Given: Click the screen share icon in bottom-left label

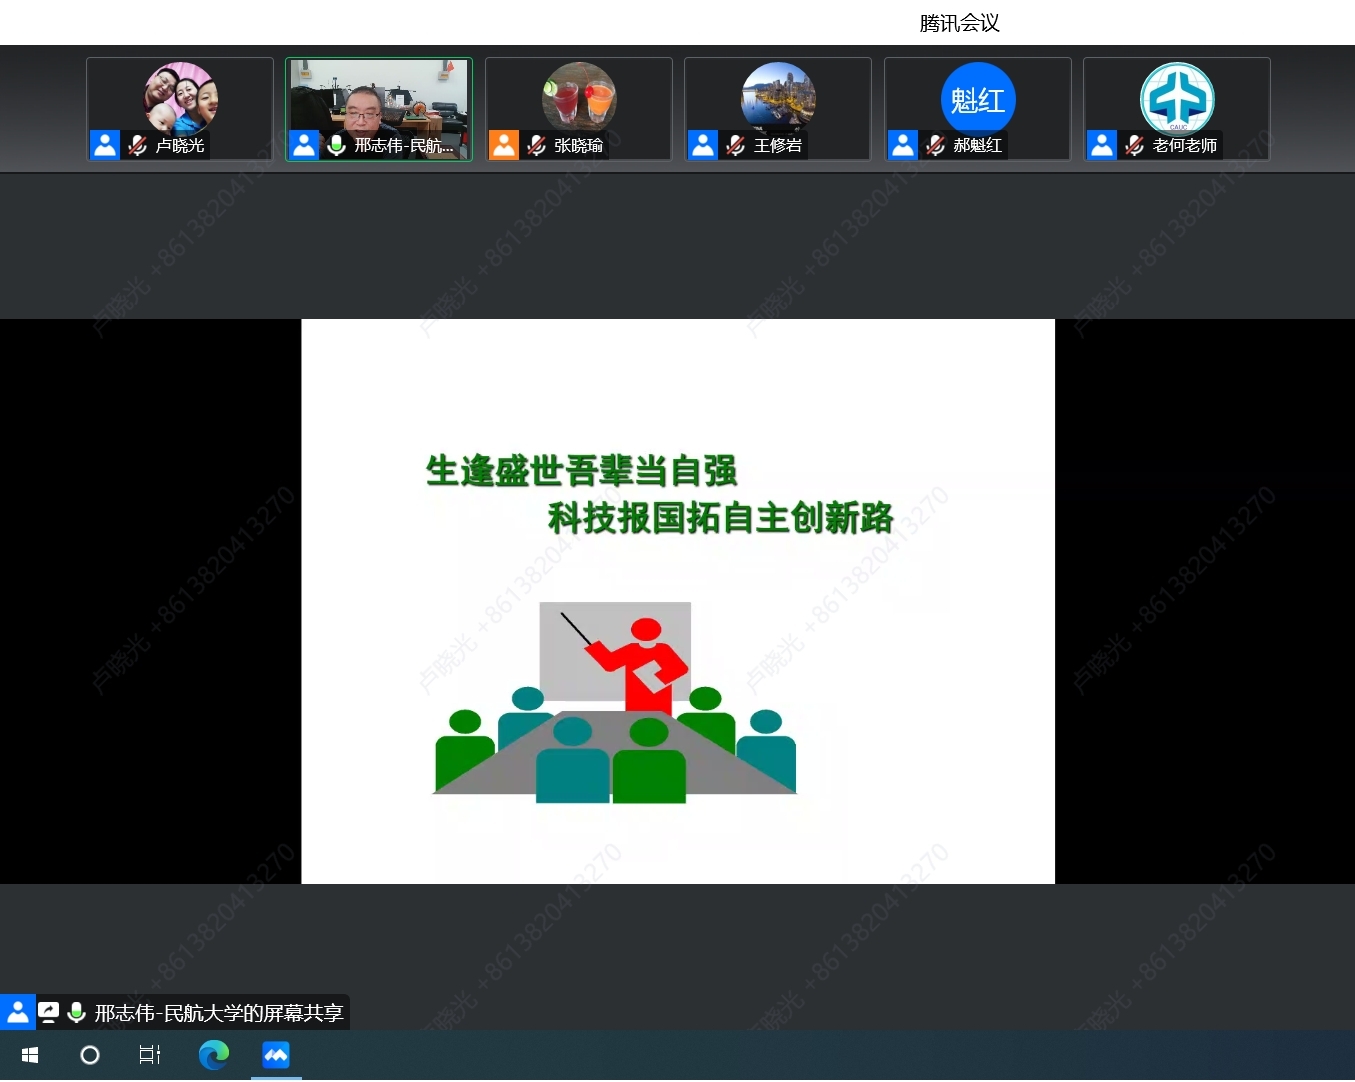Looking at the screenshot, I should click(48, 1012).
